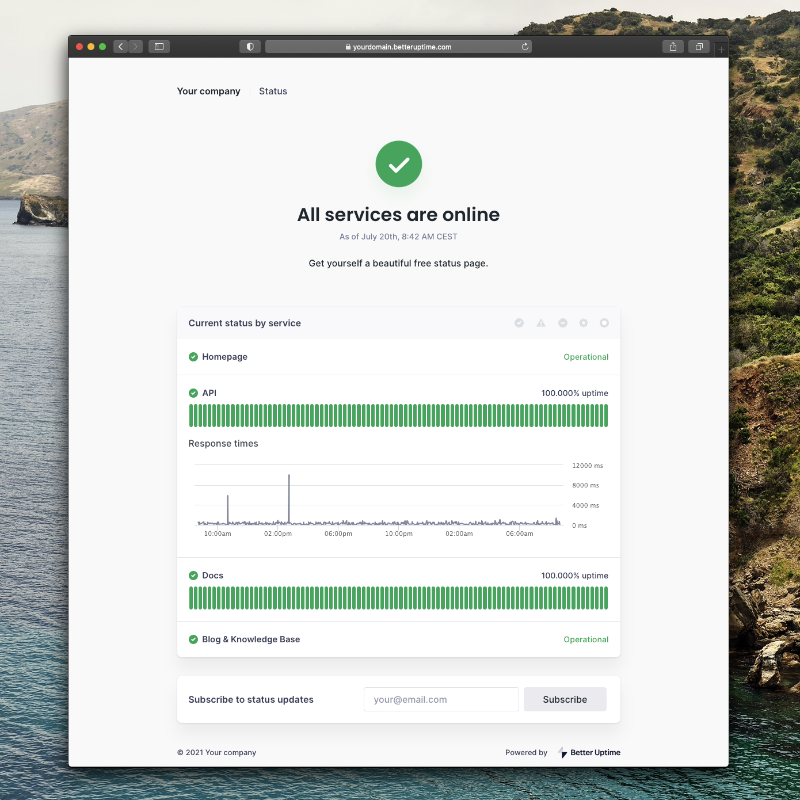Click the 06:00pm label on chart axis
800x800 pixels.
(x=338, y=534)
